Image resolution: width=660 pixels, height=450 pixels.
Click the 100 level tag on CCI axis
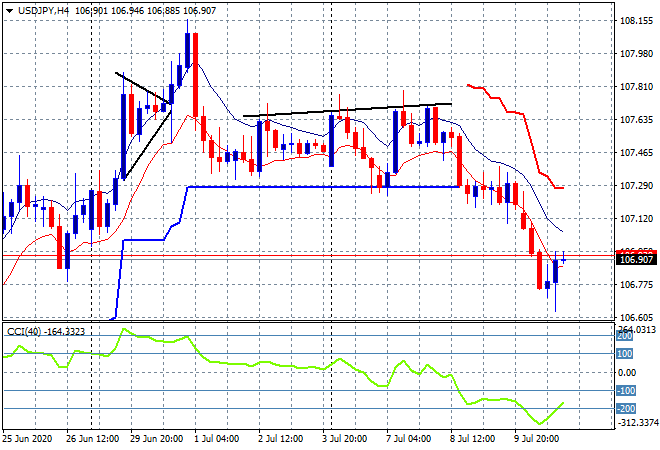click(x=625, y=354)
